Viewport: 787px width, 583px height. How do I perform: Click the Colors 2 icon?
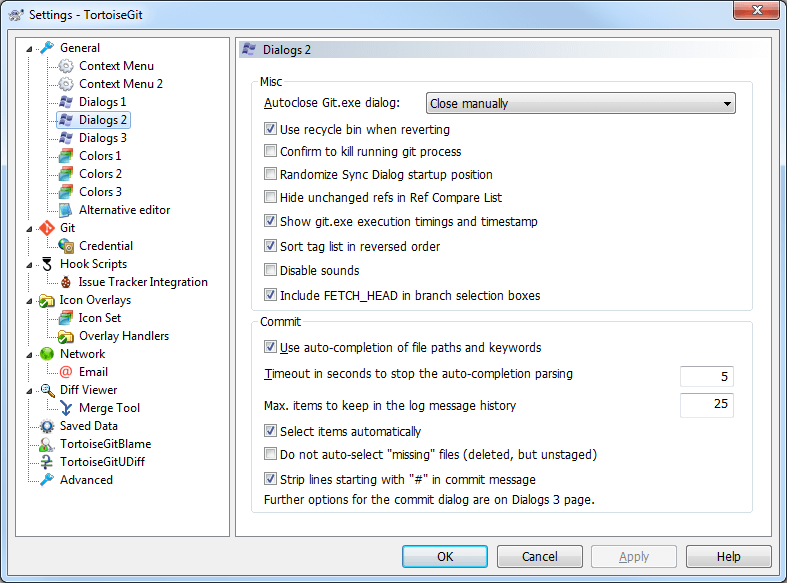66,174
